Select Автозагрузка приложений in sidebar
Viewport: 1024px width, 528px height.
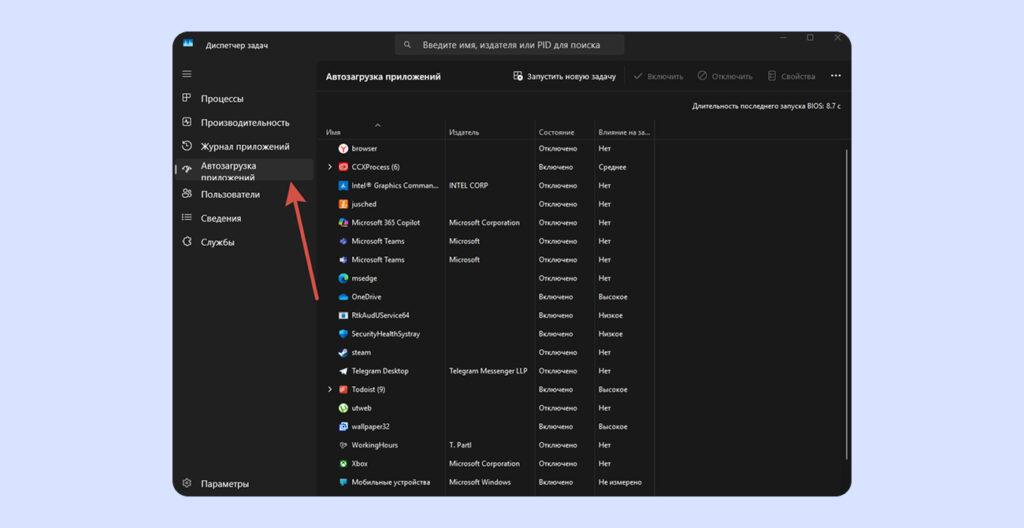tap(244, 170)
